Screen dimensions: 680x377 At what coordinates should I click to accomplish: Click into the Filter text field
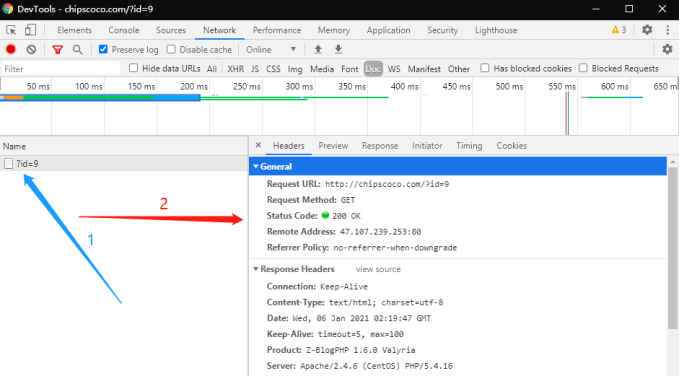tap(61, 69)
